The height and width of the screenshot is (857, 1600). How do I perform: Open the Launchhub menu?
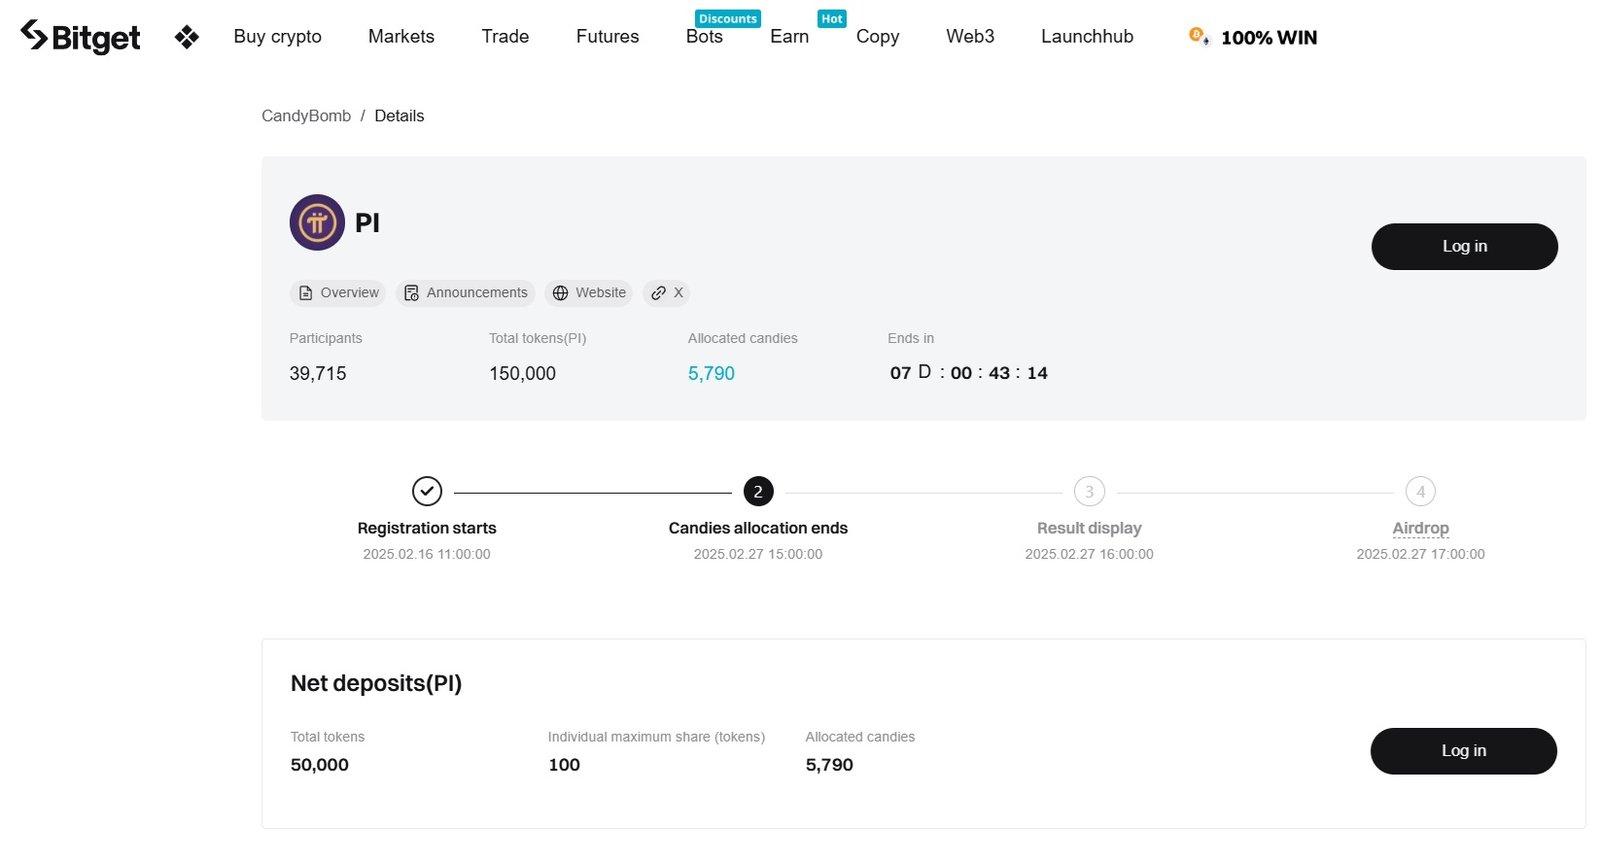pyautogui.click(x=1087, y=37)
